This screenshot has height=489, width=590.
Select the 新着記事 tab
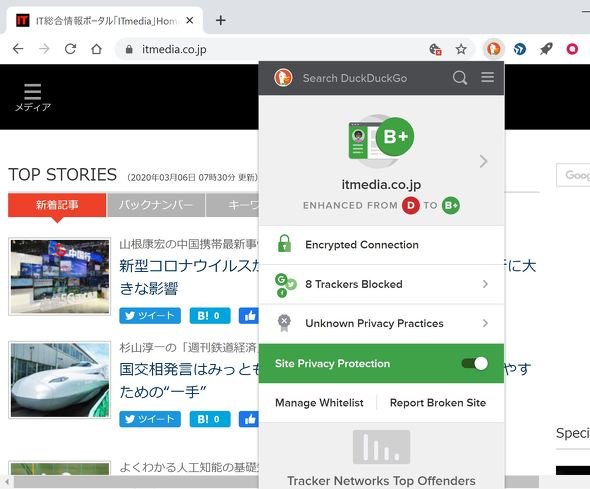point(57,205)
